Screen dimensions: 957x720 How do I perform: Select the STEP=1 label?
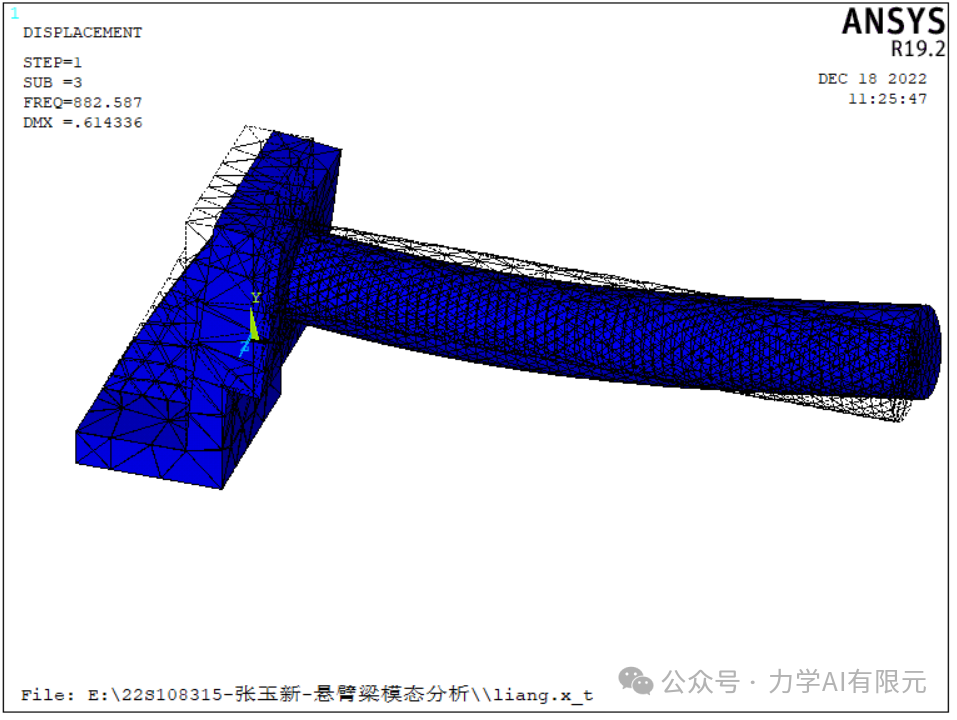click(52, 62)
